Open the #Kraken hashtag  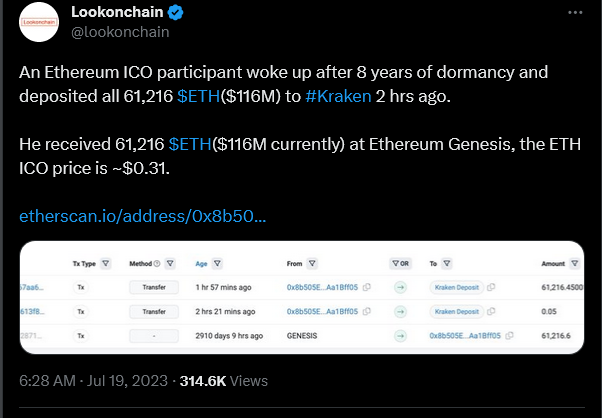click(x=338, y=96)
